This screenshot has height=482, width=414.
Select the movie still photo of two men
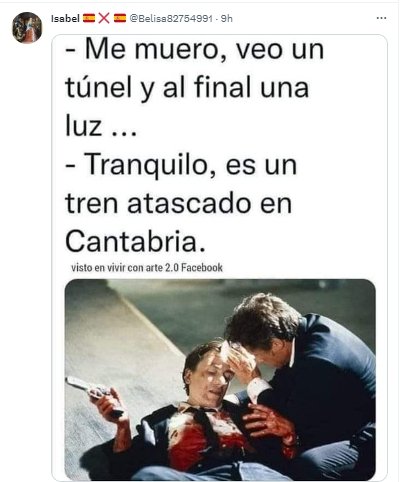(x=220, y=380)
